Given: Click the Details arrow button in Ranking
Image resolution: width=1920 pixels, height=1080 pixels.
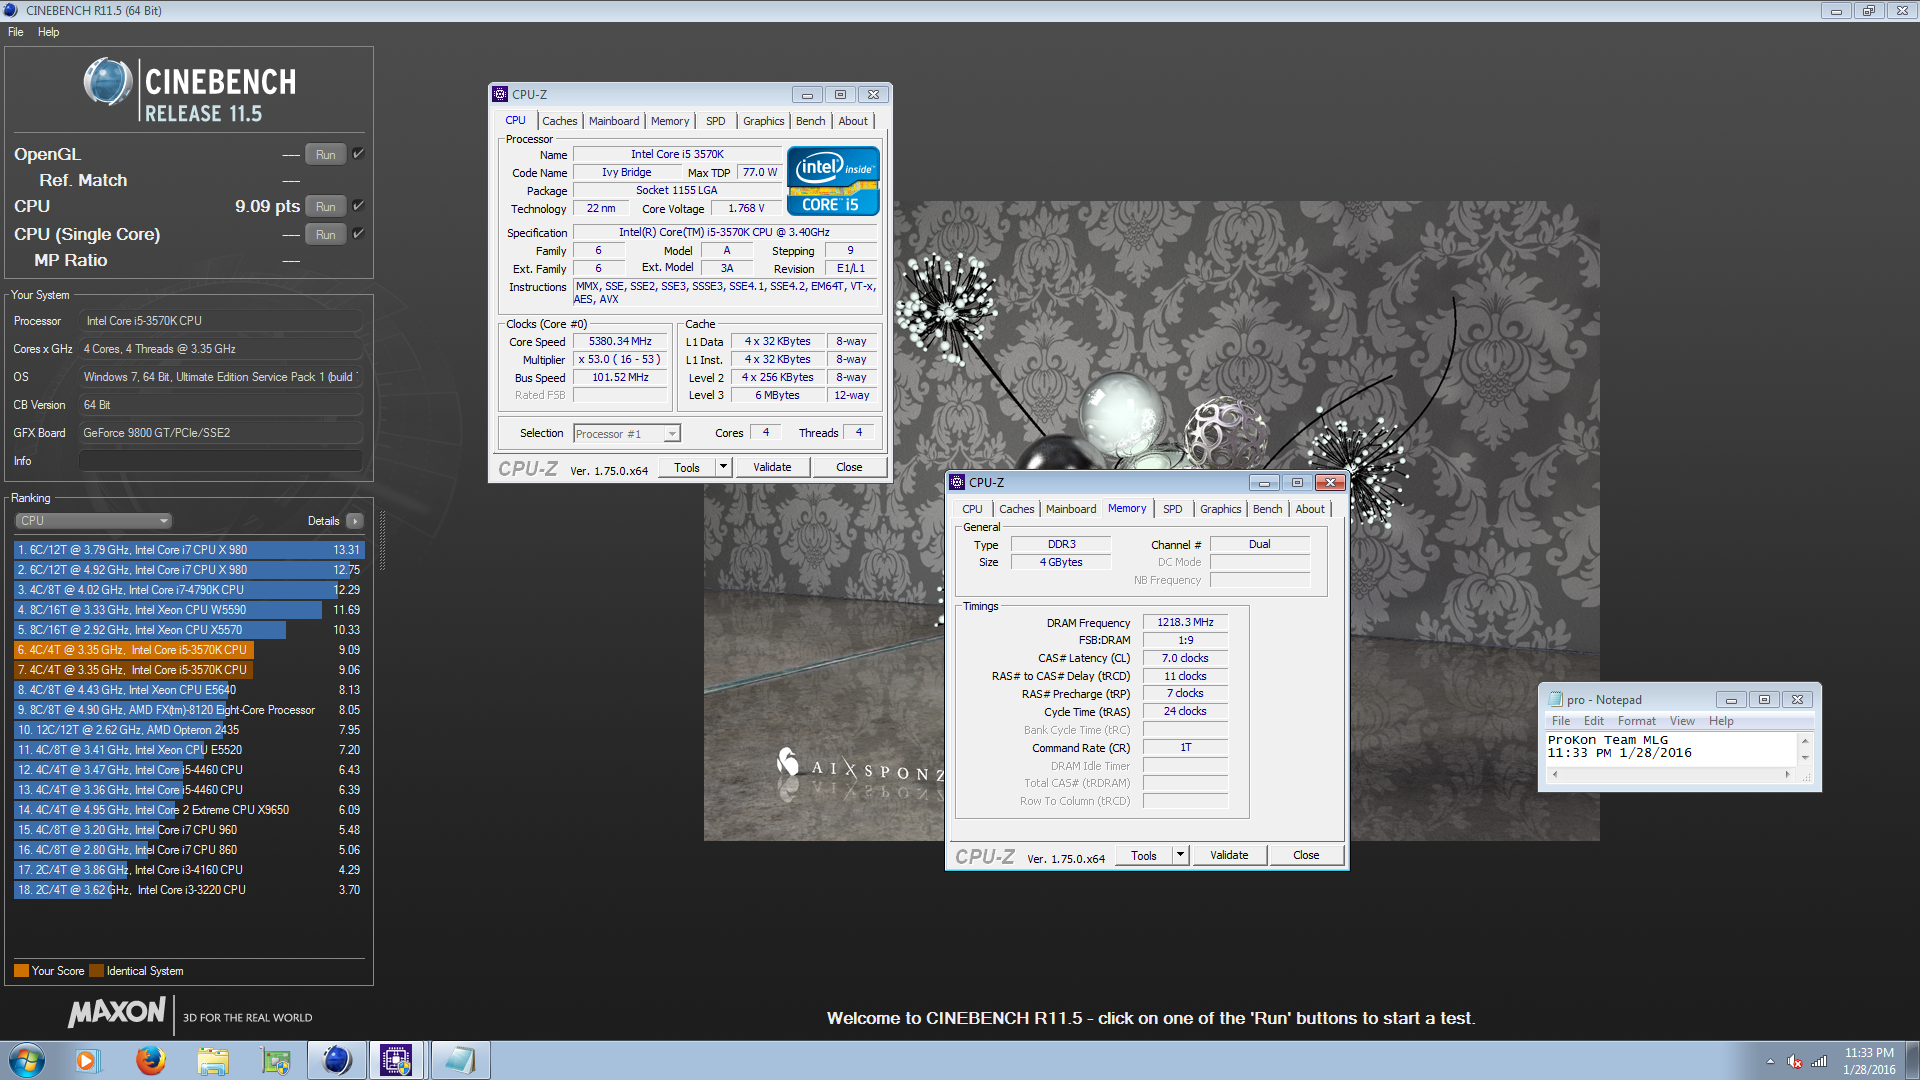Looking at the screenshot, I should [x=355, y=521].
